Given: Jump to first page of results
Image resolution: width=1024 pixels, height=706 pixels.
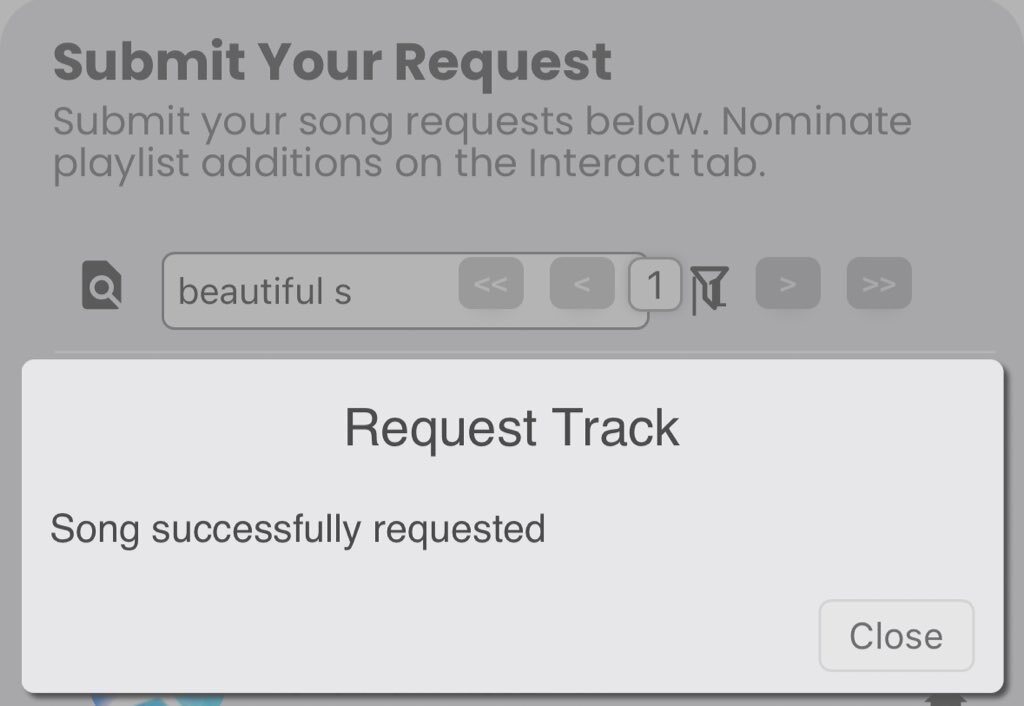Looking at the screenshot, I should pos(490,284).
